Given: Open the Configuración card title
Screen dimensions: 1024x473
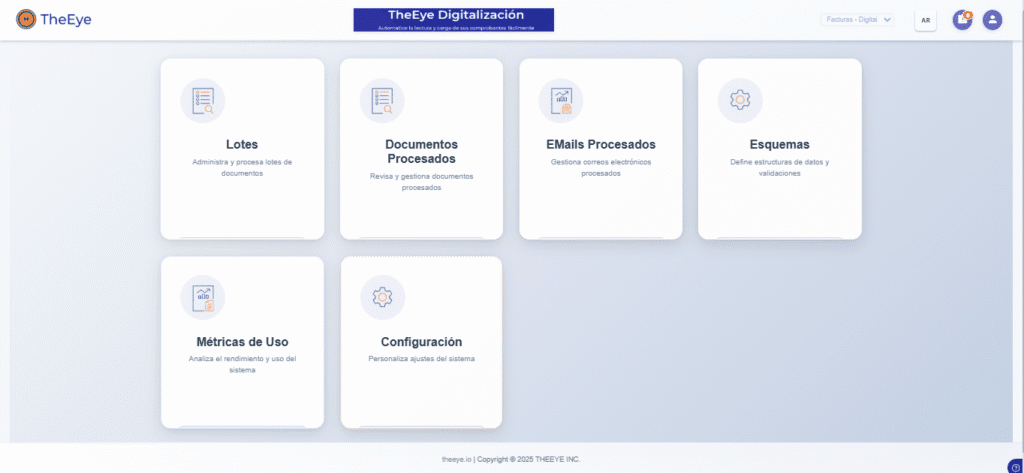Looking at the screenshot, I should 421,342.
